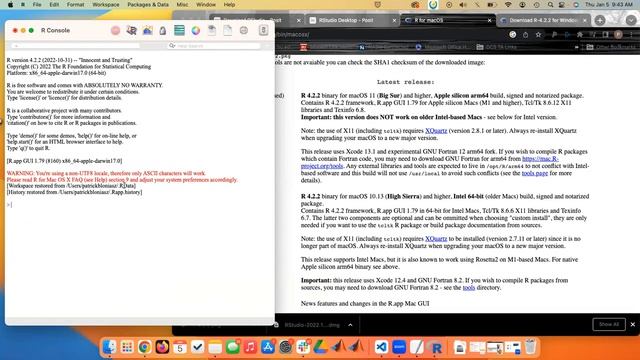Open Google Chrome from the Dock
Viewport: 640px width, 360px height.
pyautogui.click(x=144, y=347)
